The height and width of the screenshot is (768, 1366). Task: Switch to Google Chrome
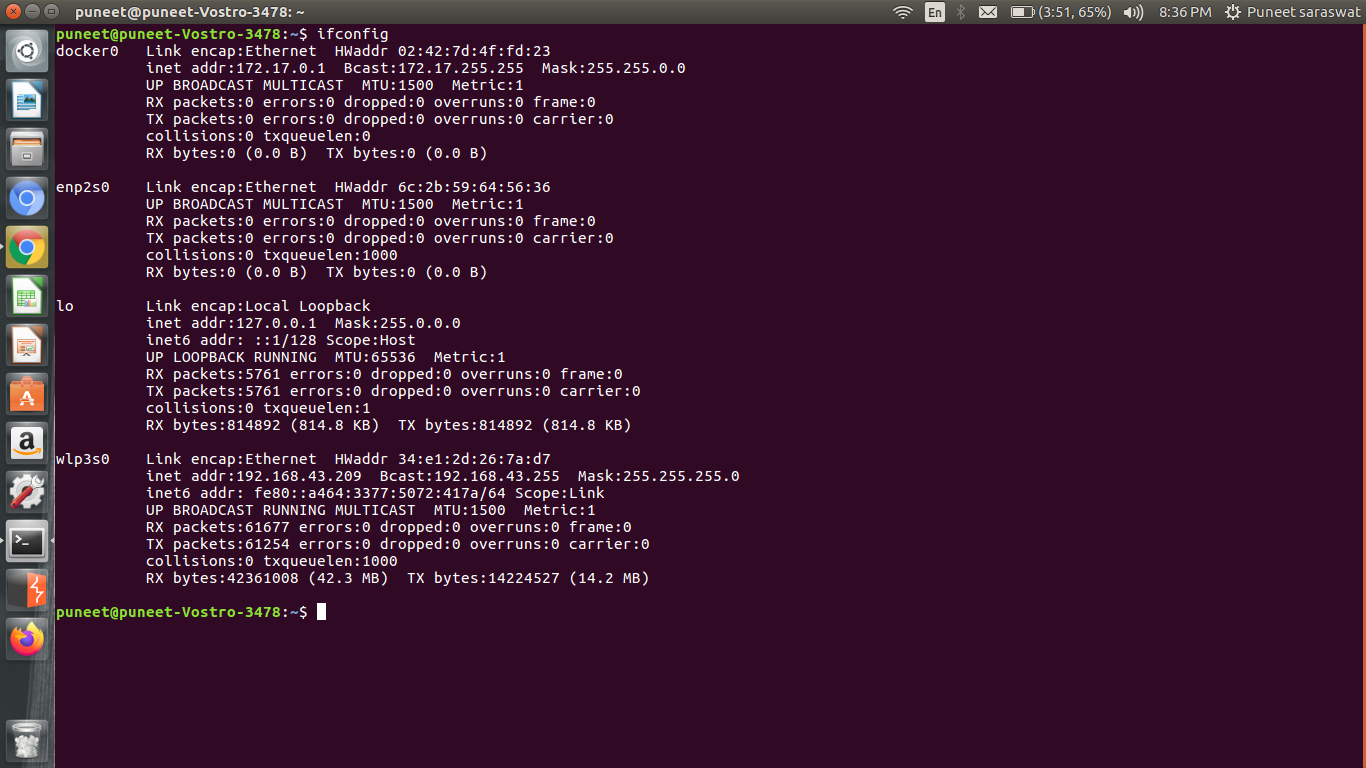pos(27,247)
